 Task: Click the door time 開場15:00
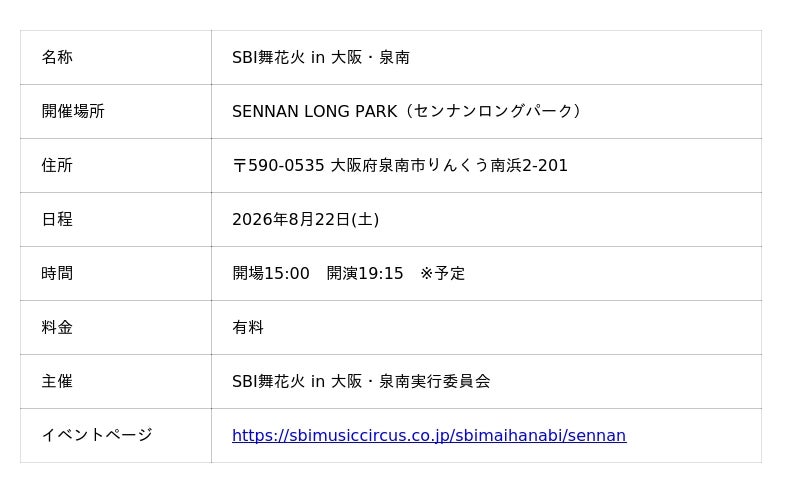pyautogui.click(x=271, y=274)
